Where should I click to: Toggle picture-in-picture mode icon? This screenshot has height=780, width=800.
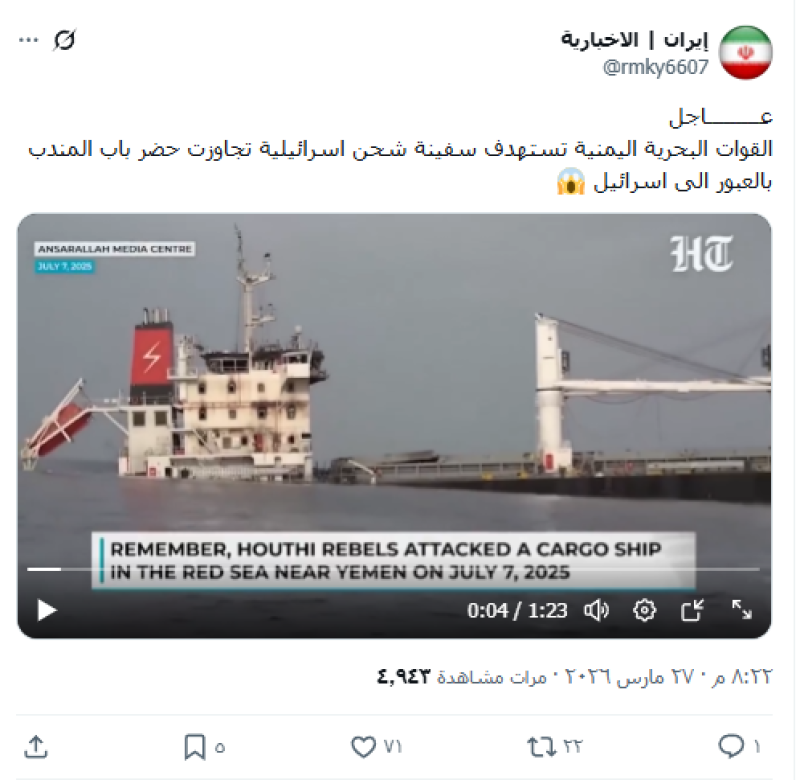point(692,610)
